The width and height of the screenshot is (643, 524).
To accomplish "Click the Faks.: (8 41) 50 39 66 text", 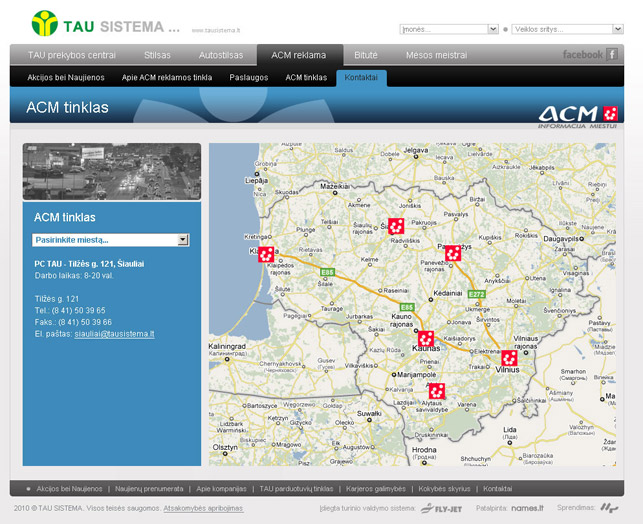I will pos(73,322).
